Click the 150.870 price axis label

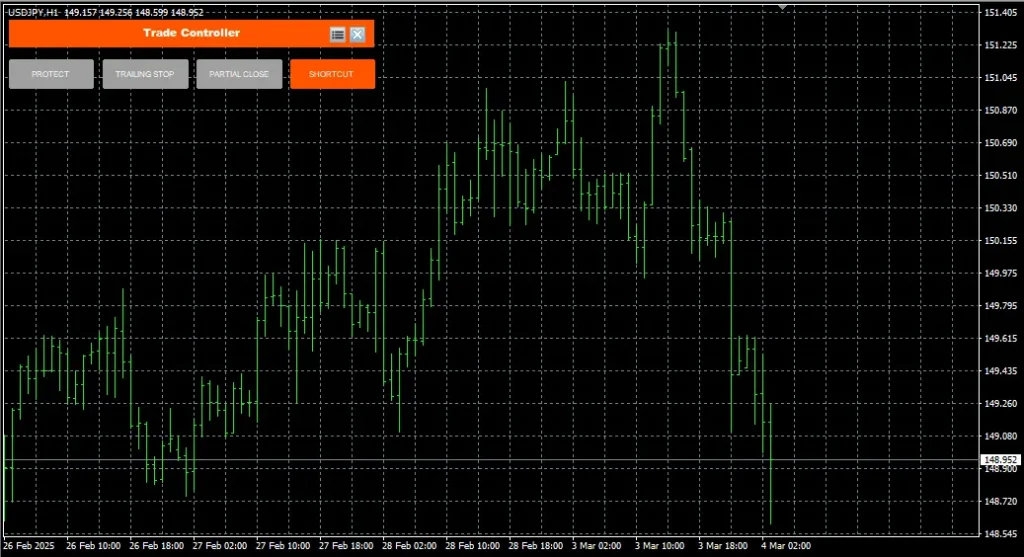click(1000, 110)
